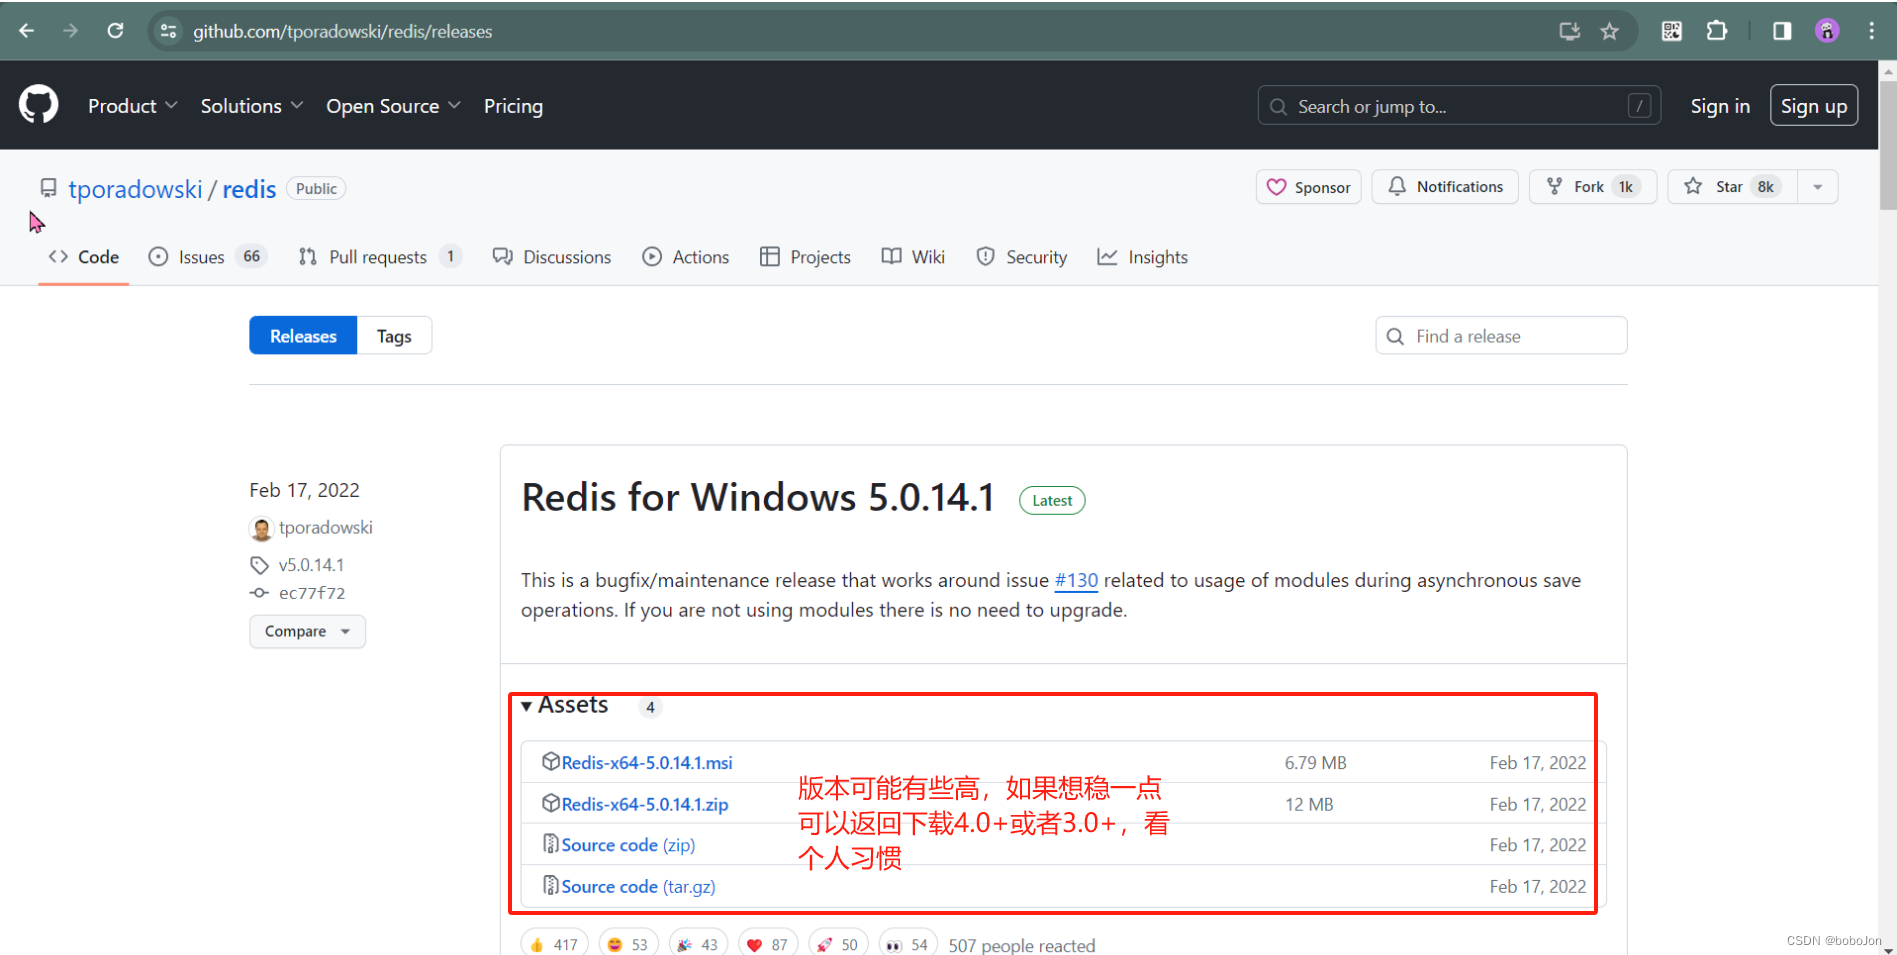Click the file icon beside Source code (tar.gz)

[550, 885]
